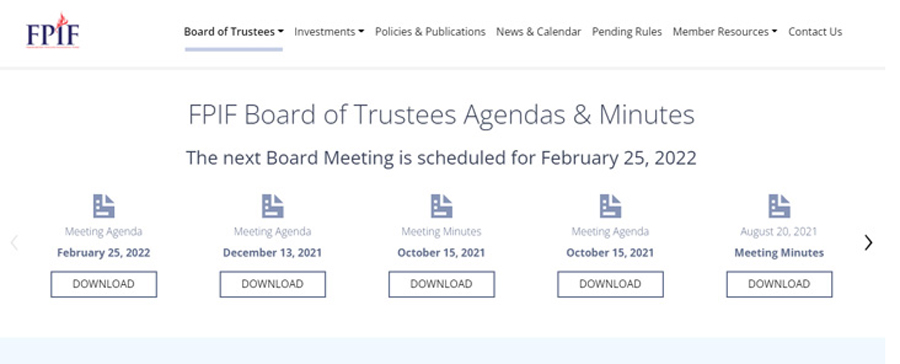
Task: Click document icon above February 25, 2022 agenda
Action: pos(103,206)
